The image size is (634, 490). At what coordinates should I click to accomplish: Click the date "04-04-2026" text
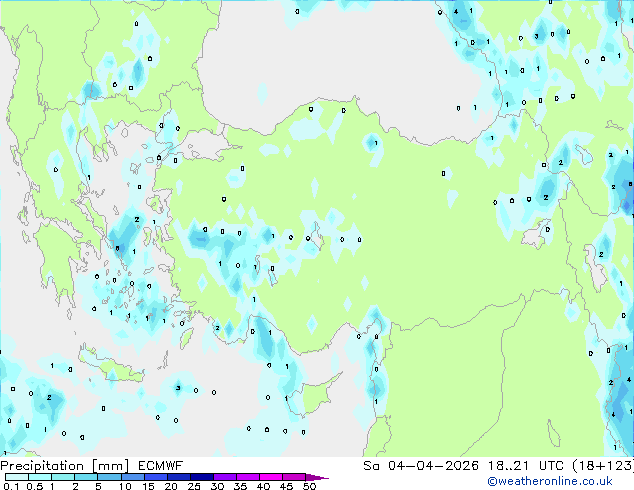tap(433, 466)
